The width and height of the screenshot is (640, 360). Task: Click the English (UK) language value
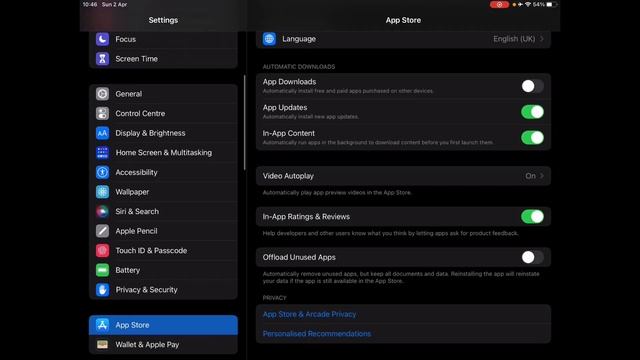[x=514, y=39]
